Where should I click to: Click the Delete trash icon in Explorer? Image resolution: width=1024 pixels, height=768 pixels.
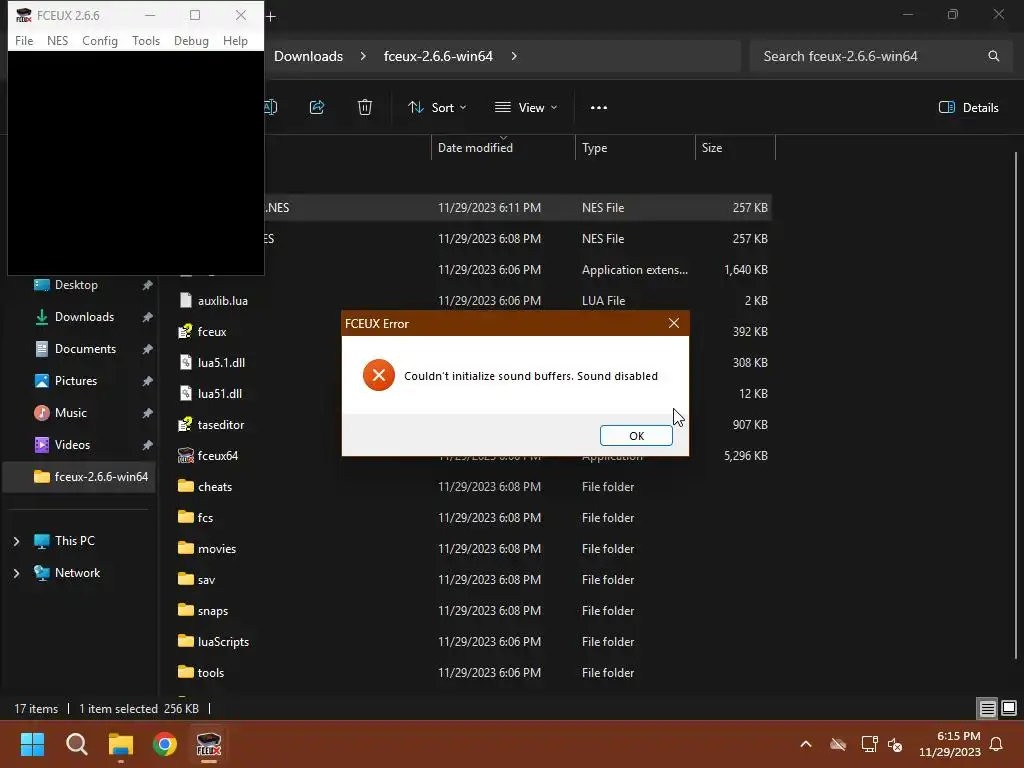pos(365,107)
